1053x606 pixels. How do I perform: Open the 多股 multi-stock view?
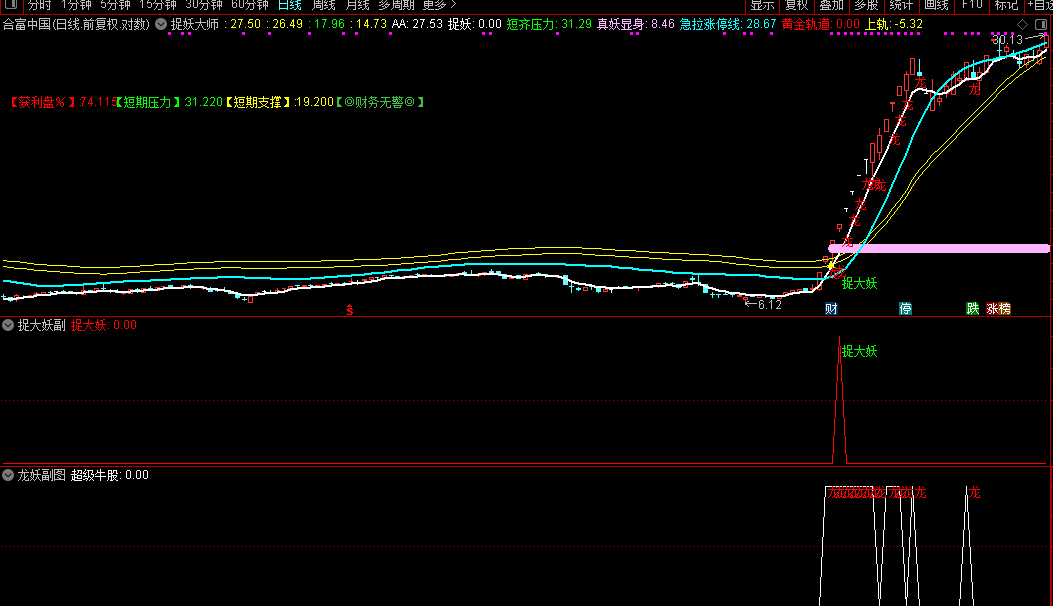[x=866, y=5]
